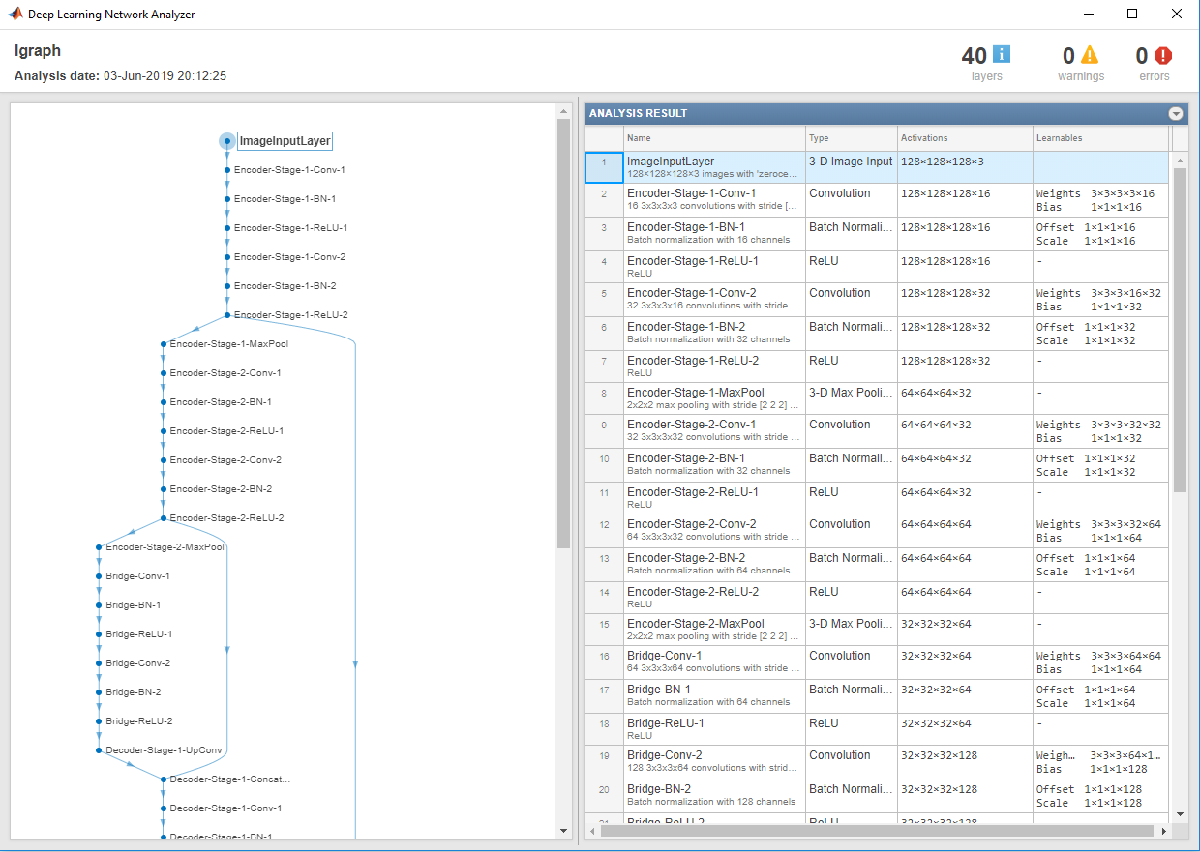Image resolution: width=1200 pixels, height=852 pixels.
Task: Click the graph pane vertical scrollbar thumb
Action: click(563, 335)
